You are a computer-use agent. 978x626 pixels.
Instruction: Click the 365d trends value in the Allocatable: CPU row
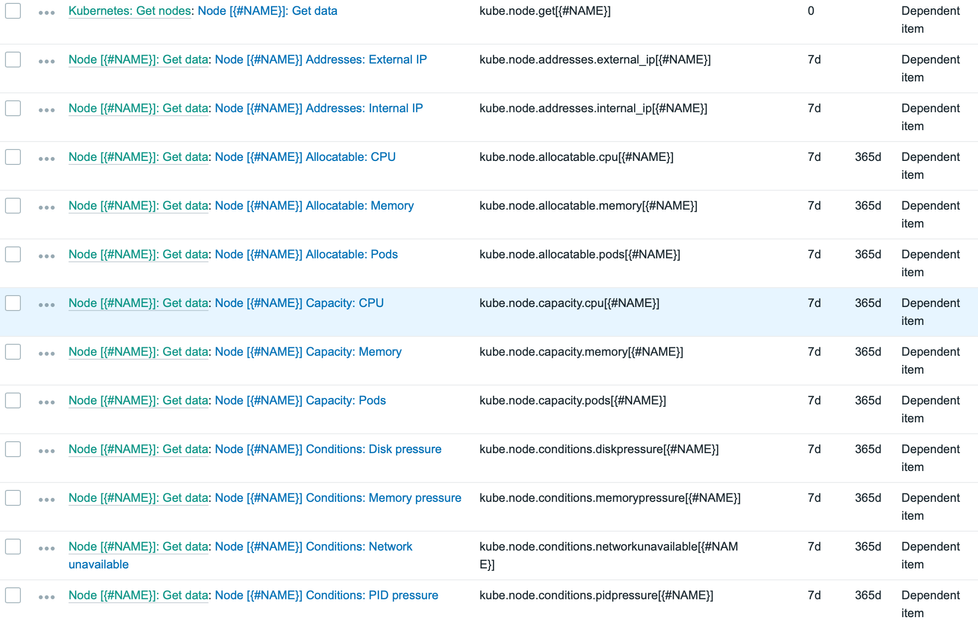(868, 156)
